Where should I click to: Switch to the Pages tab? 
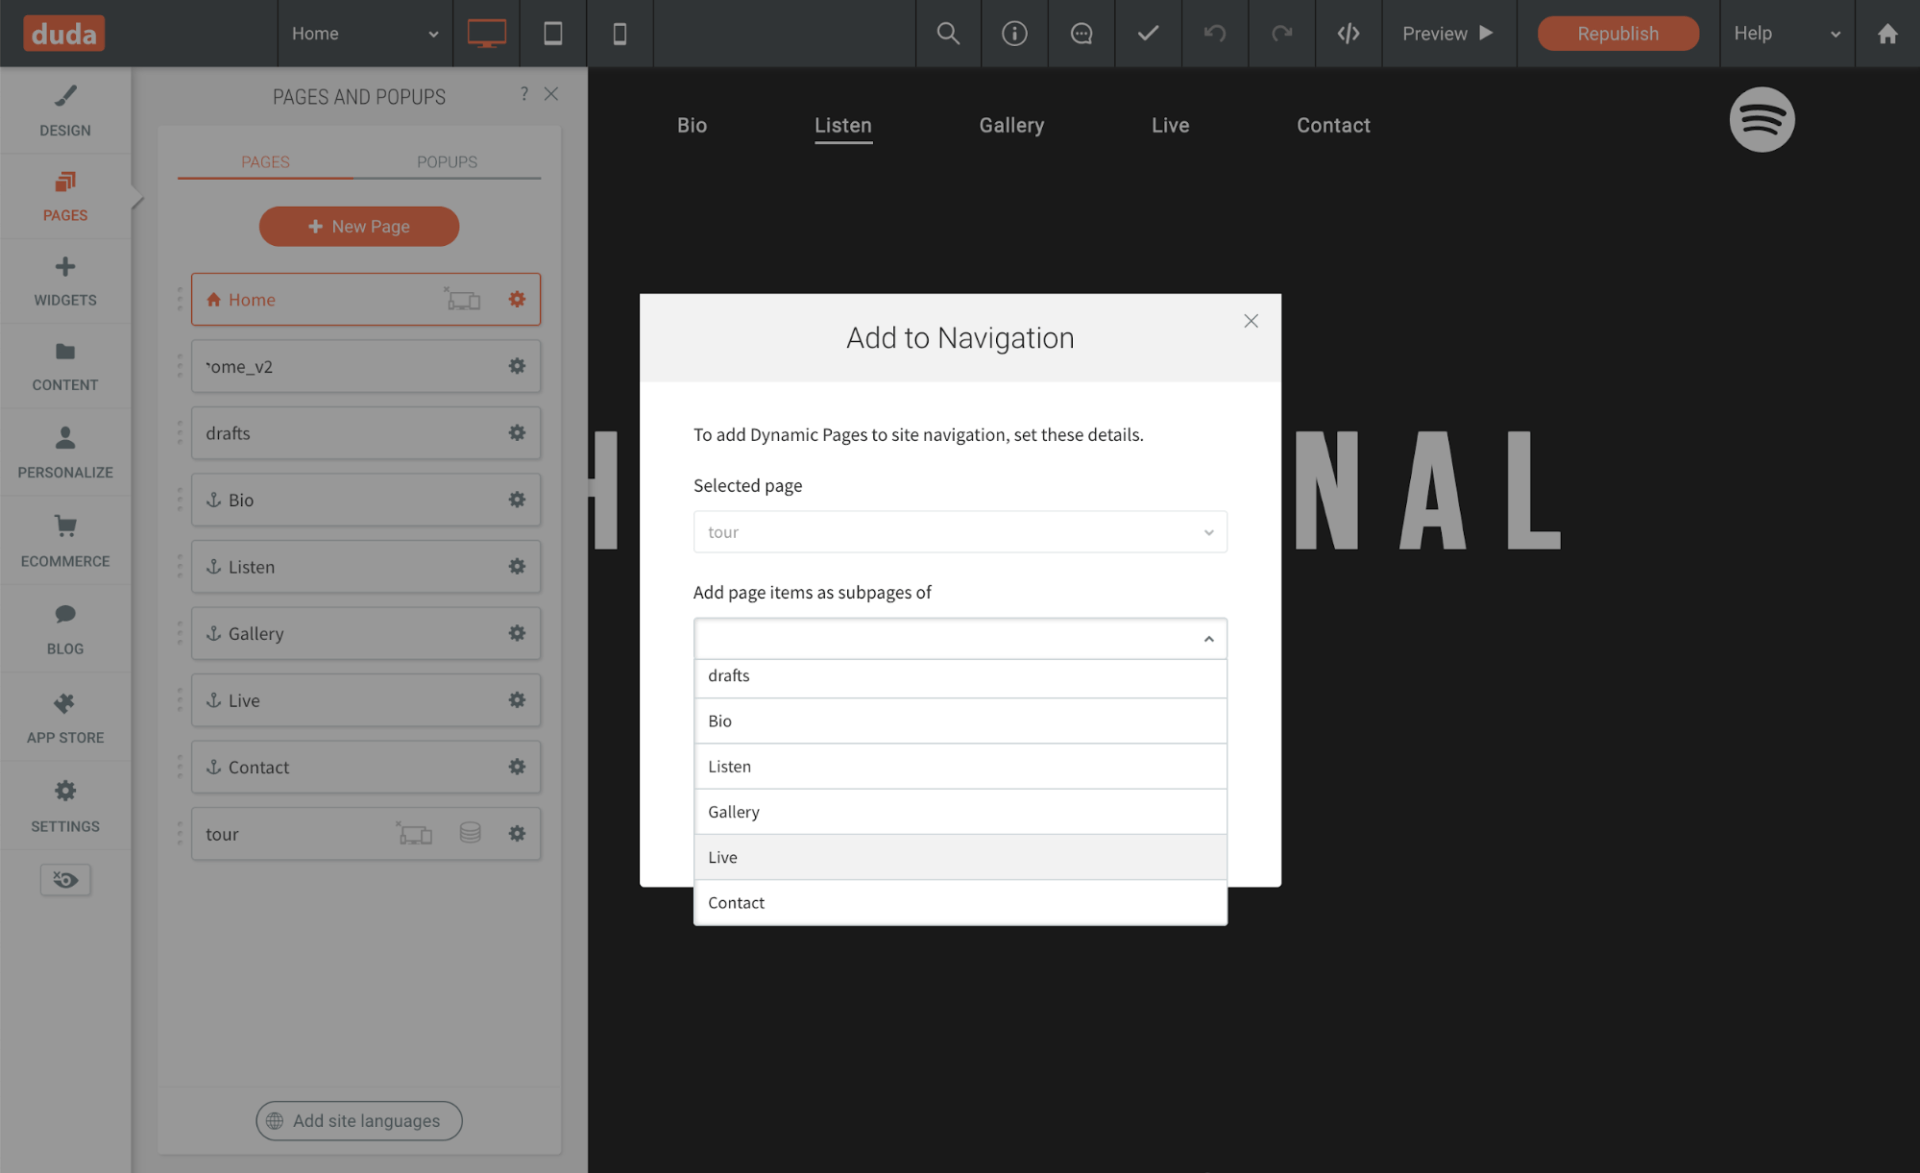pos(265,162)
